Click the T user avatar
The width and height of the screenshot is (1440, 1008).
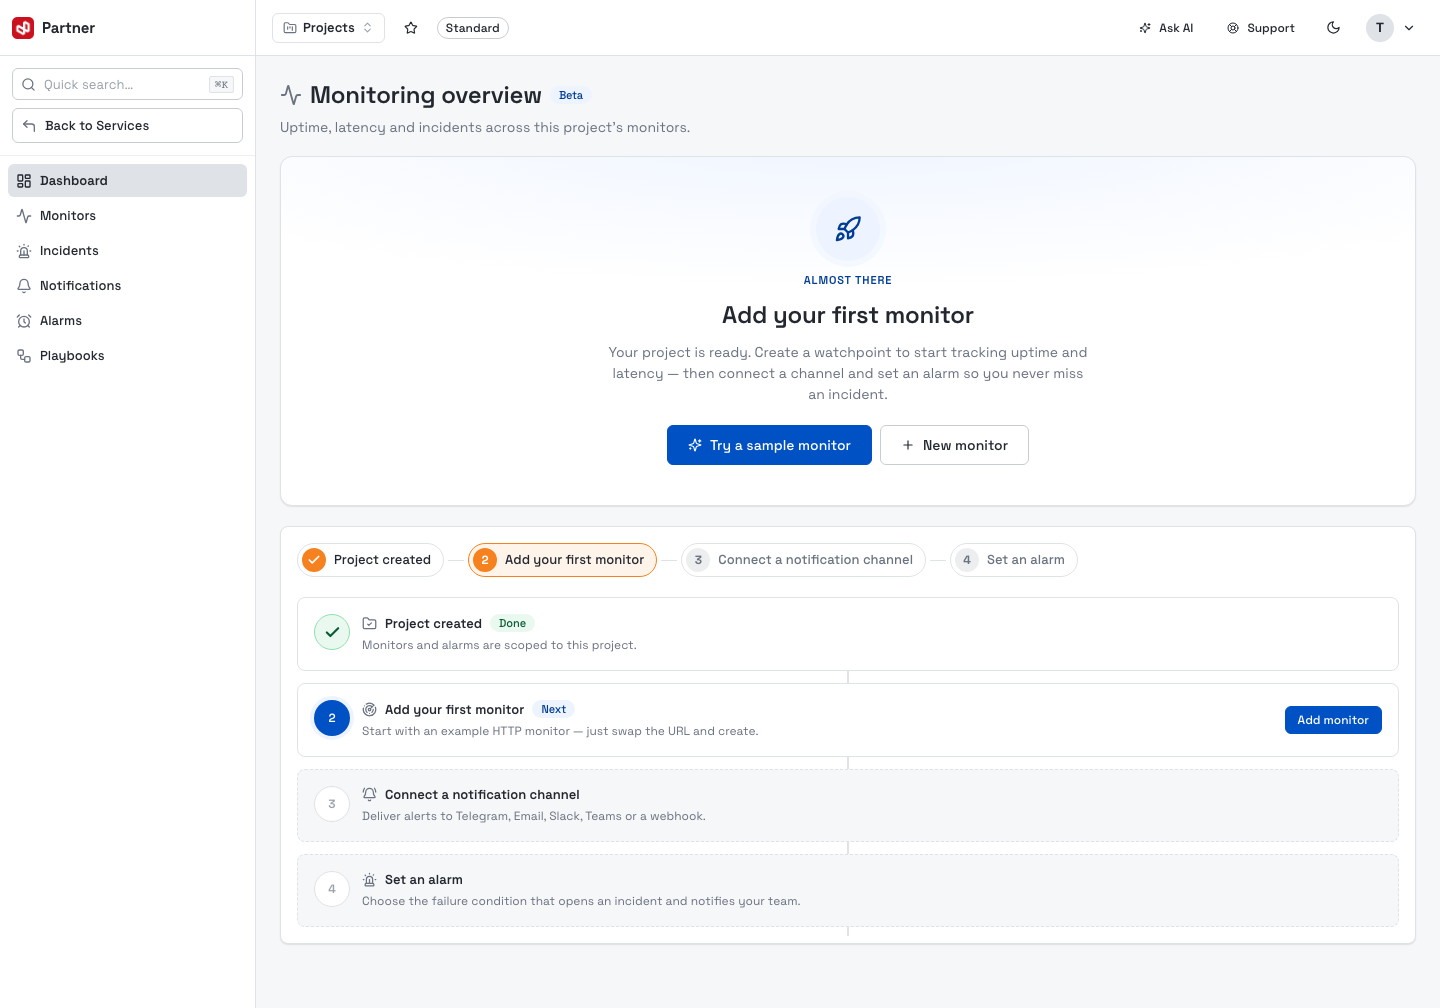tap(1380, 28)
